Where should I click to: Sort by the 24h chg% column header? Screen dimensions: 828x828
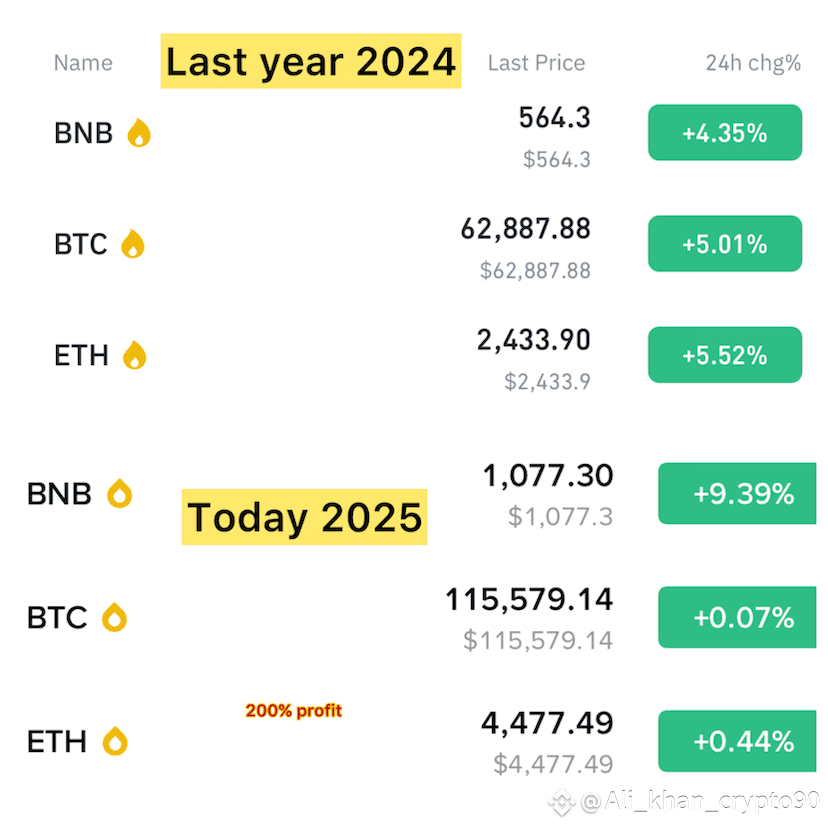[754, 63]
